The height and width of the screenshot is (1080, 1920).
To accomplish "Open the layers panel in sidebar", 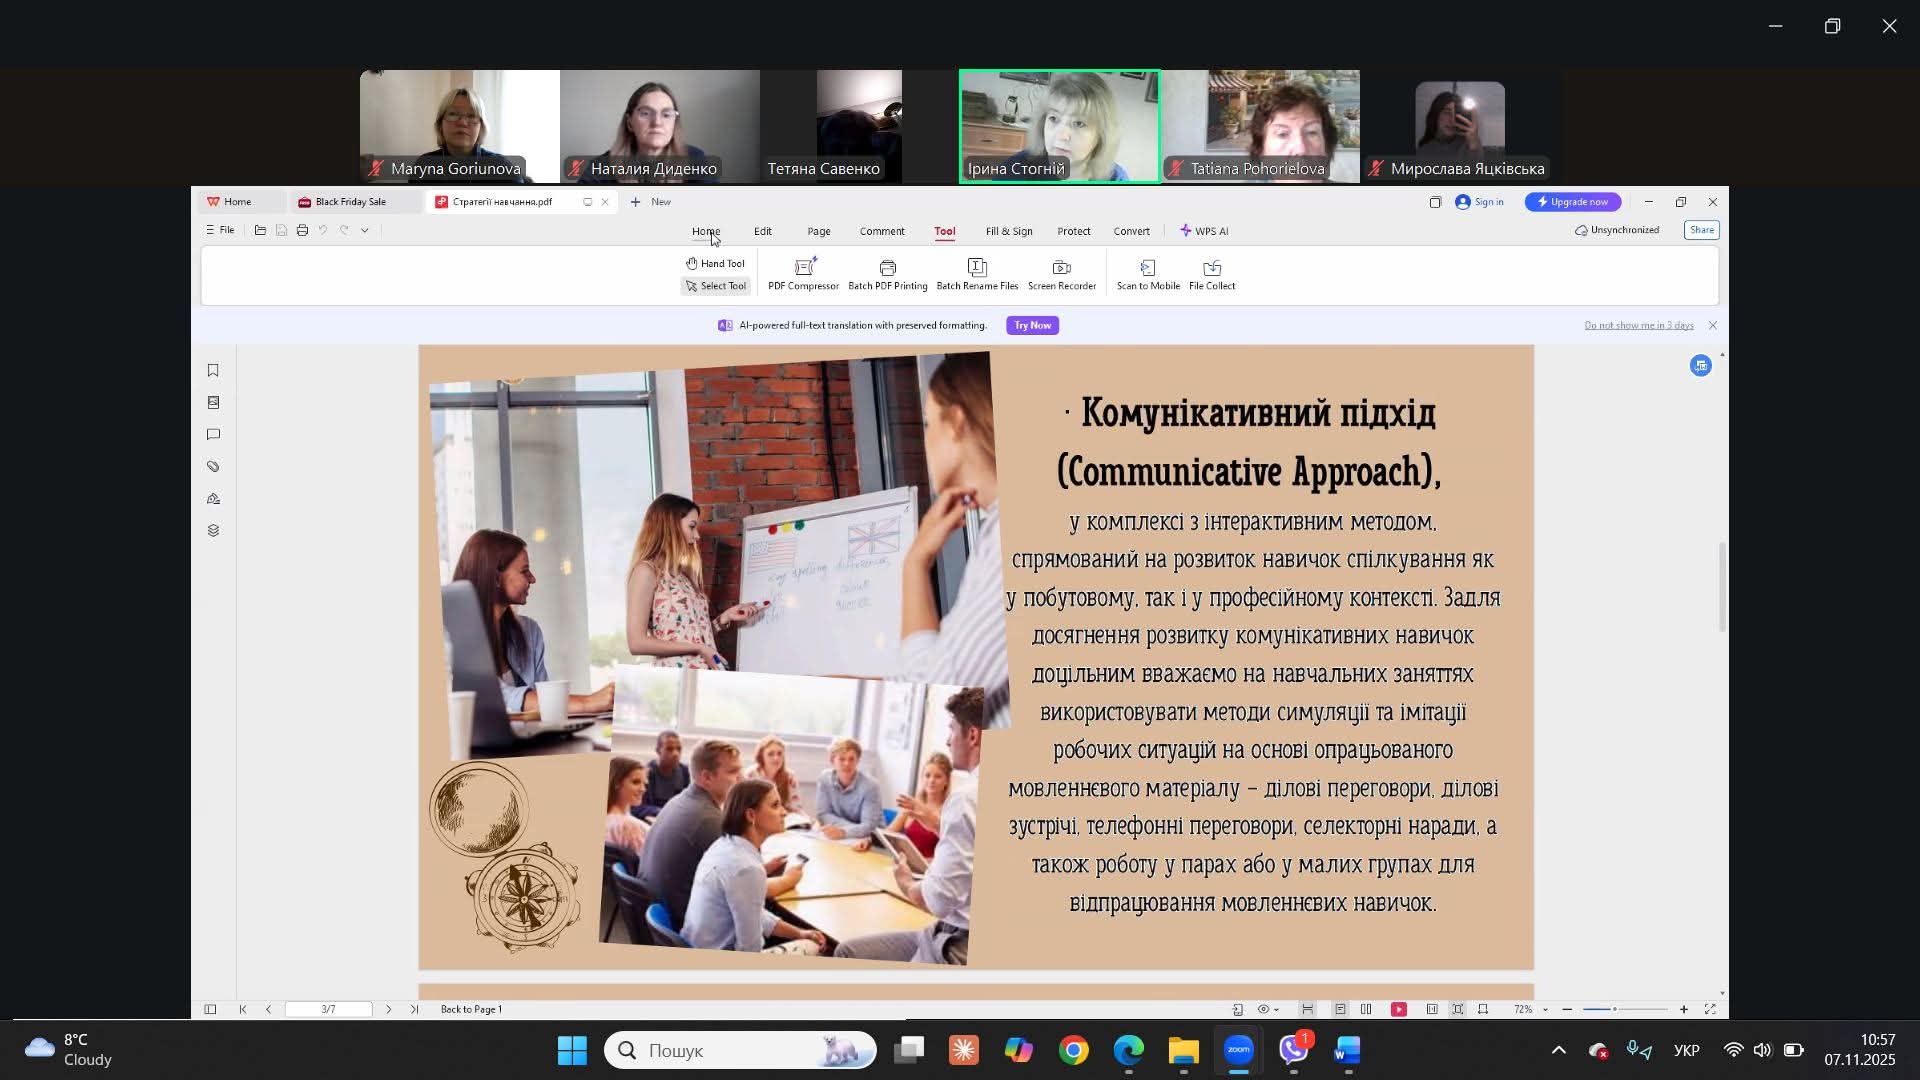I will pyautogui.click(x=213, y=531).
